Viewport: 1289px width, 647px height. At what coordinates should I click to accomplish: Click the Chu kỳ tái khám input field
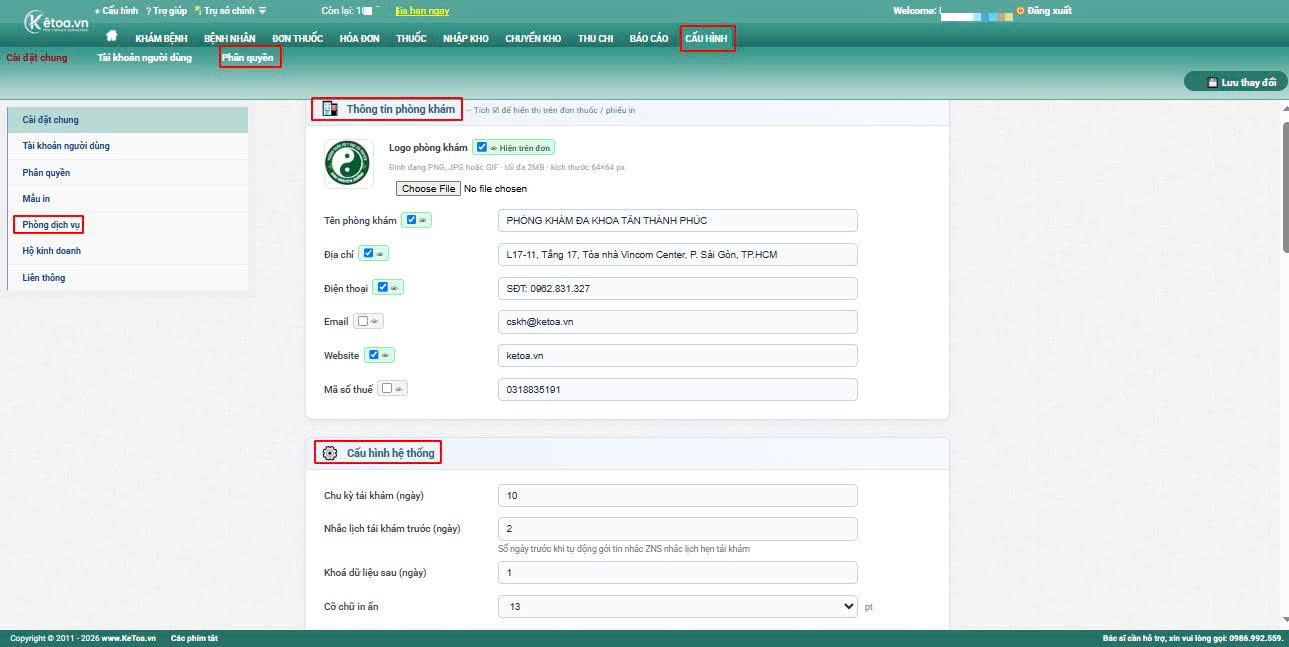[677, 495]
